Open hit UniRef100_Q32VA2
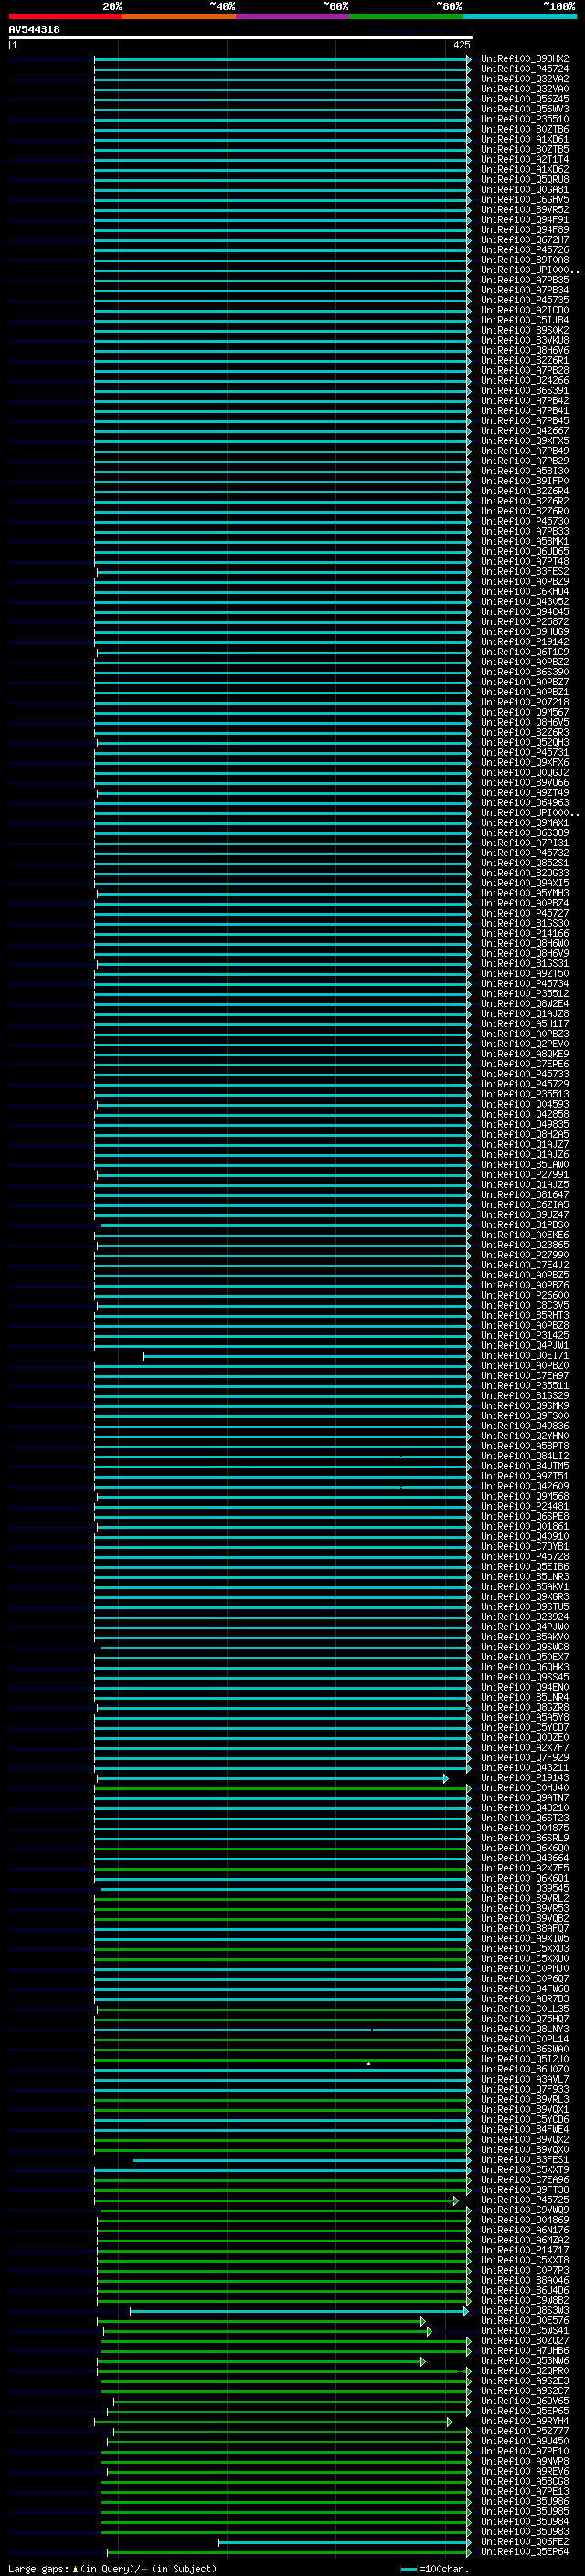Viewport: 585px width, 2576px height. [x=524, y=79]
